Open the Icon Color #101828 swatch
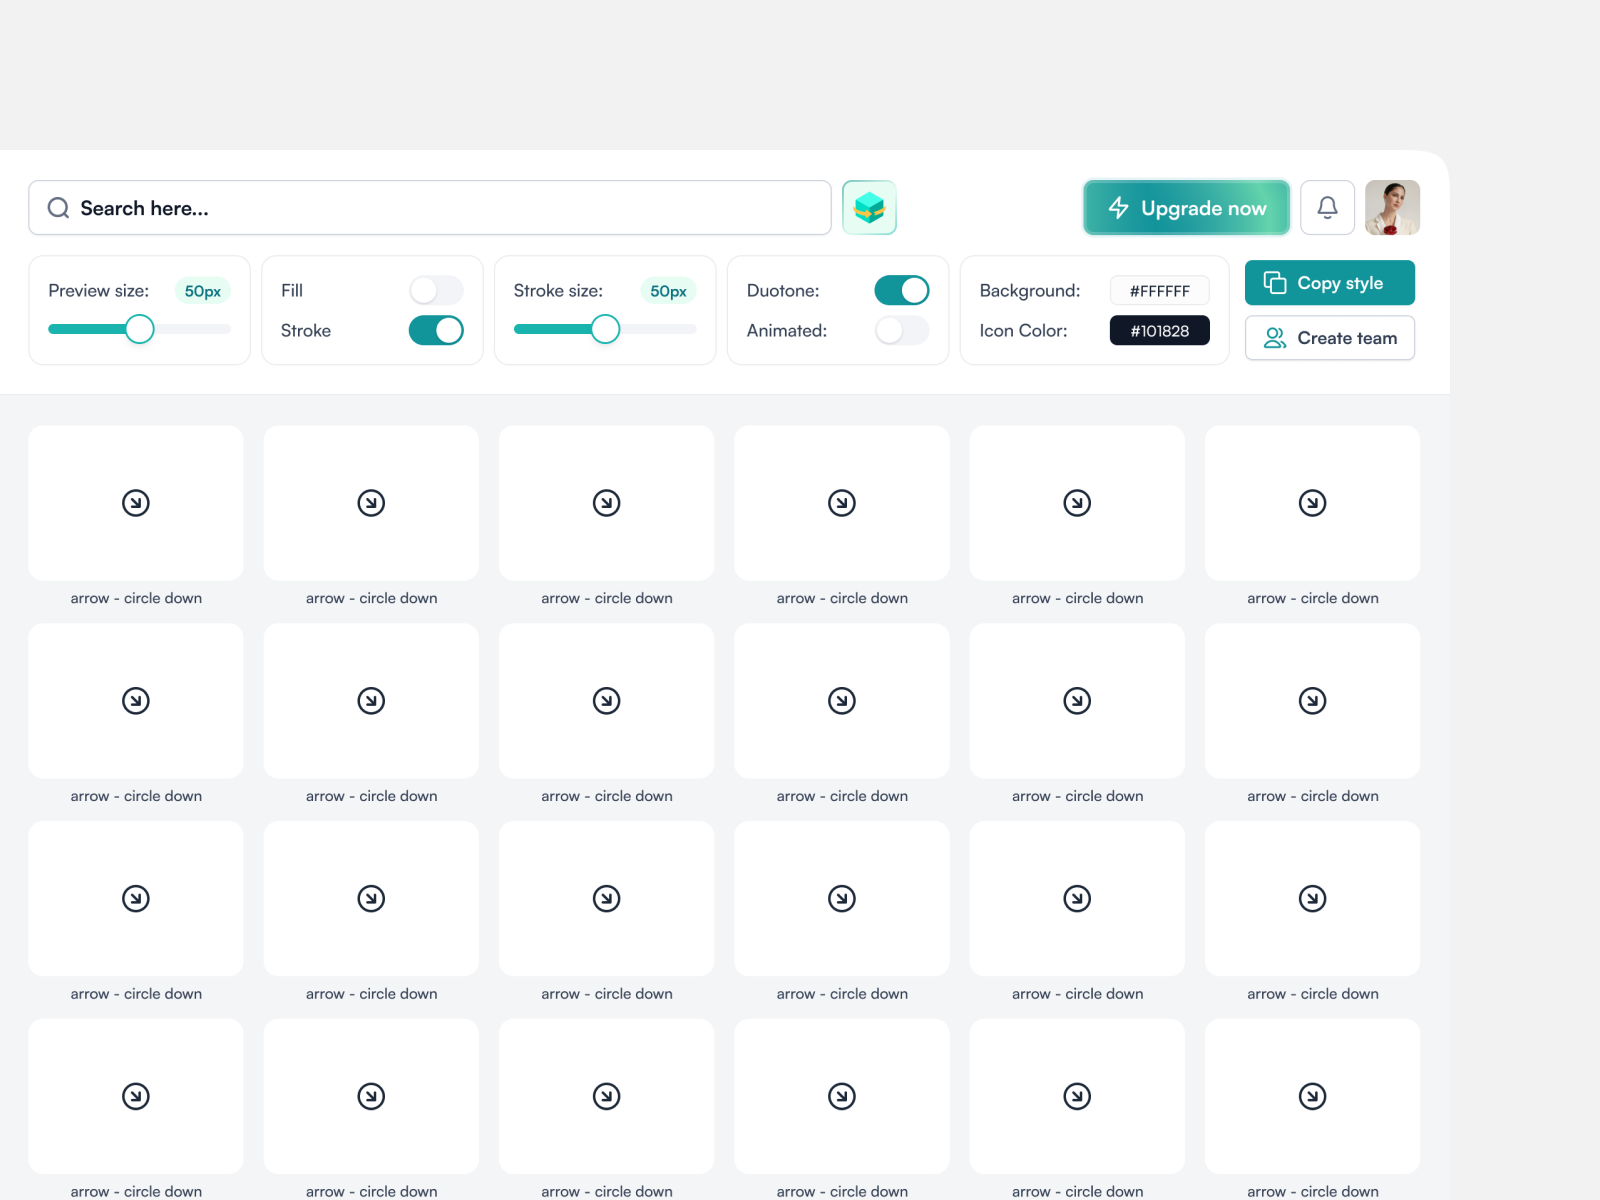The width and height of the screenshot is (1600, 1200). pos(1159,330)
